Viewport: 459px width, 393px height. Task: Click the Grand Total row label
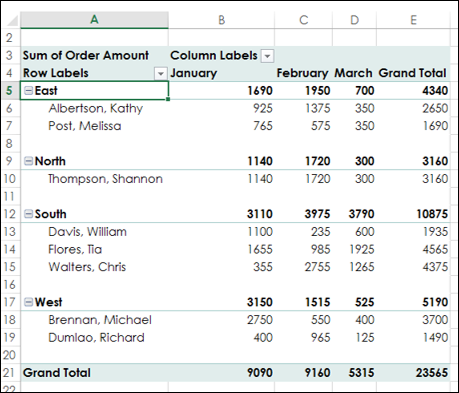[57, 373]
